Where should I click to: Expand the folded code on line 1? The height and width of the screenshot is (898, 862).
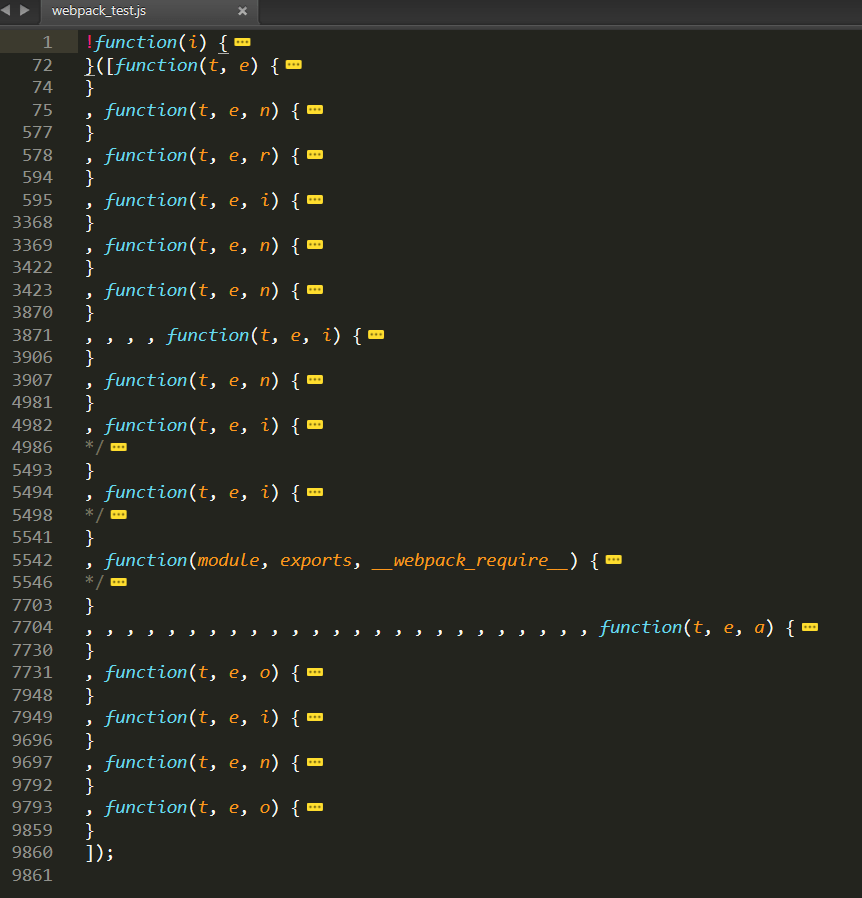242,42
